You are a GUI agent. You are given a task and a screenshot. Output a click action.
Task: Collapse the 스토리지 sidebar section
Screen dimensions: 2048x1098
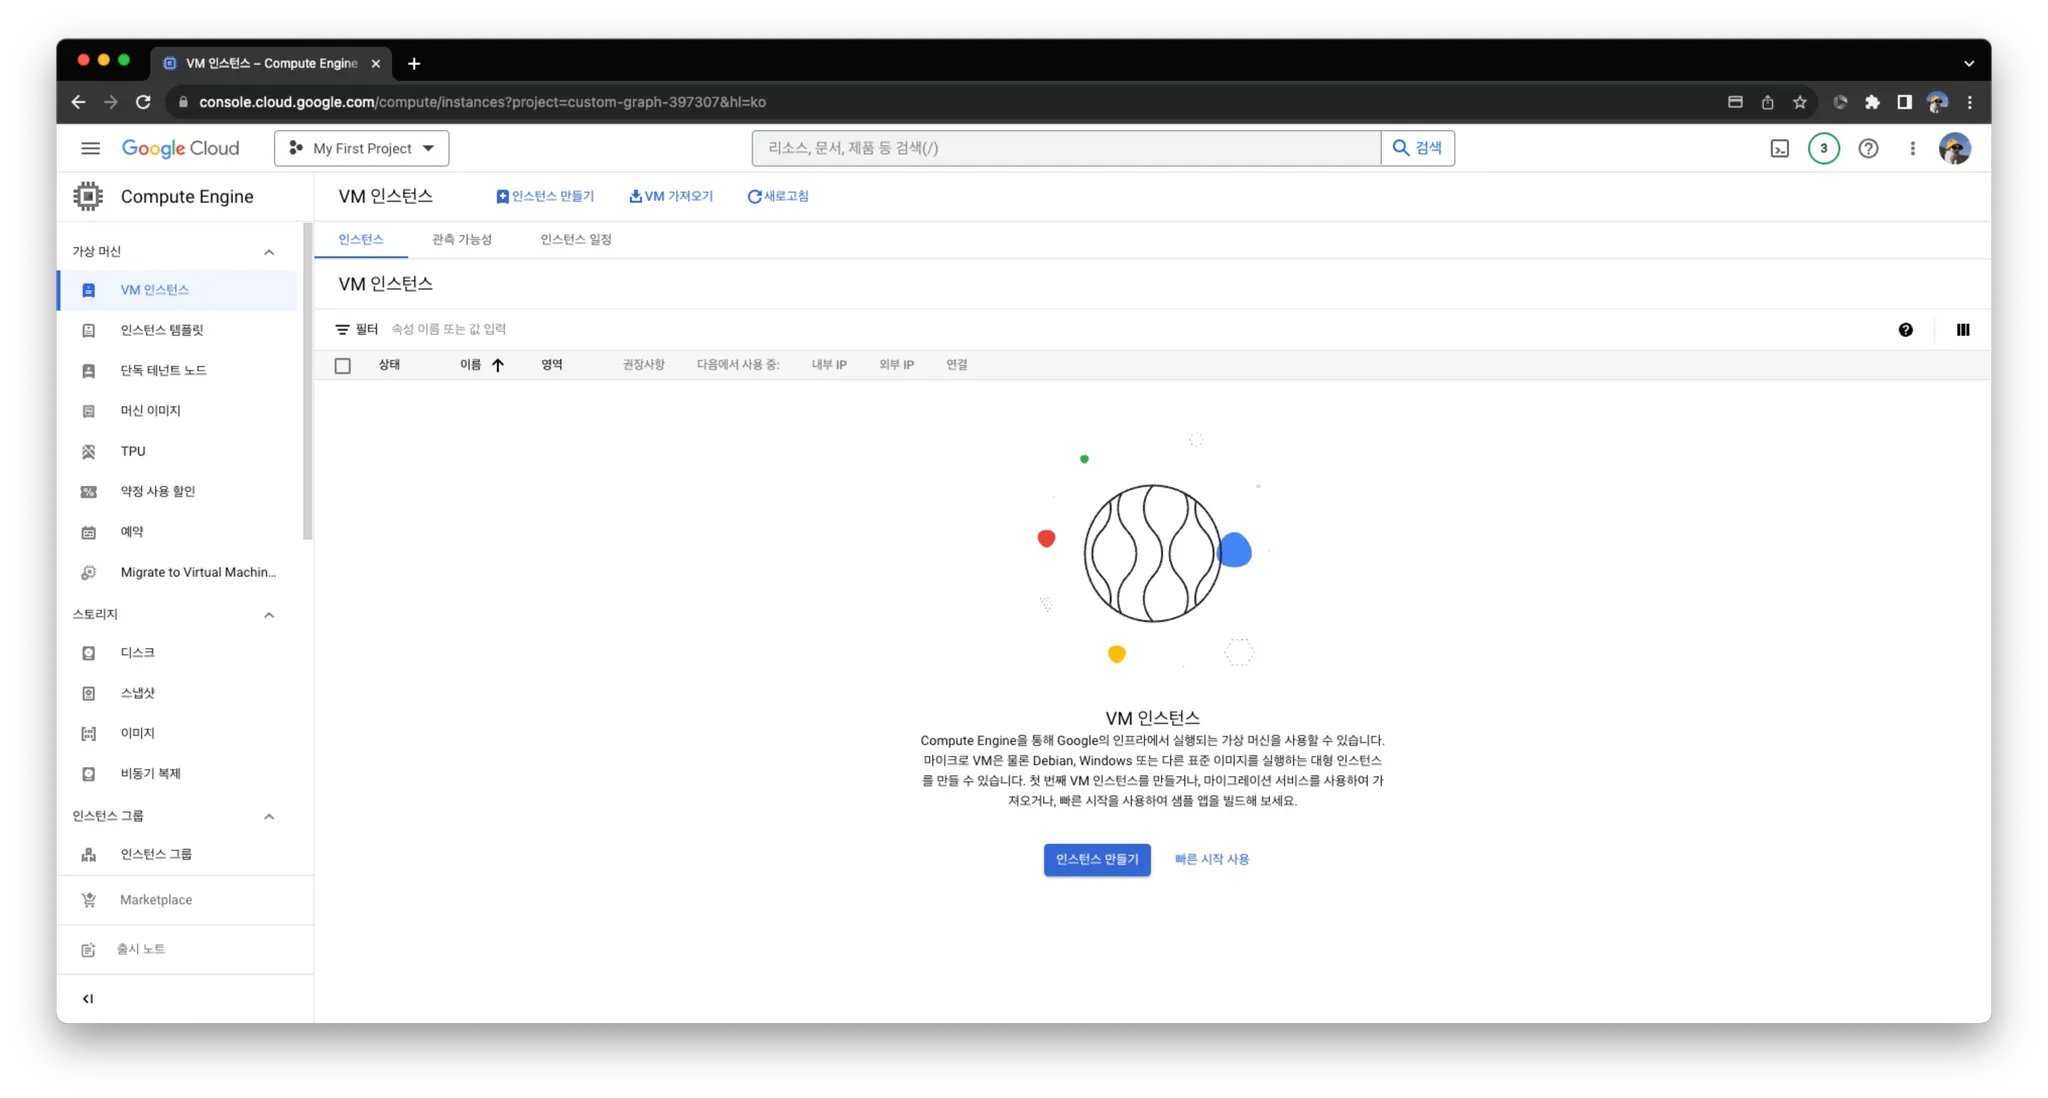[268, 614]
